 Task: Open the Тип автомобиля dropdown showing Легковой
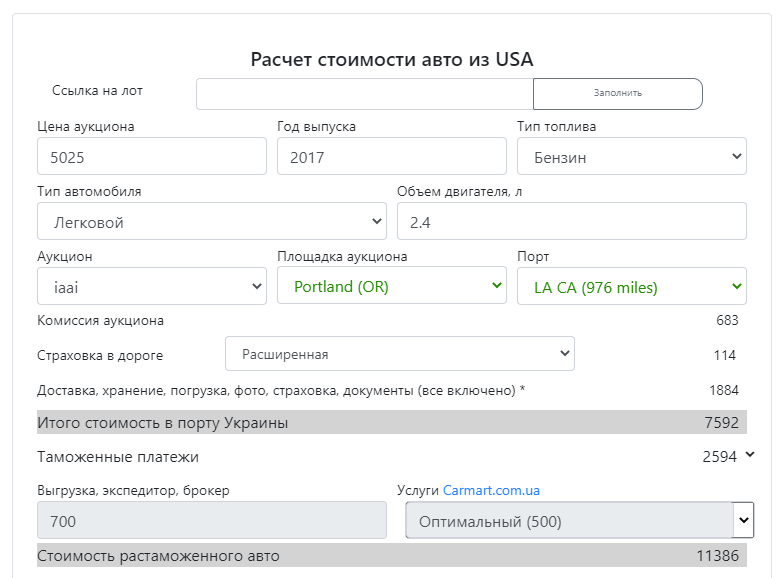pyautogui.click(x=211, y=221)
